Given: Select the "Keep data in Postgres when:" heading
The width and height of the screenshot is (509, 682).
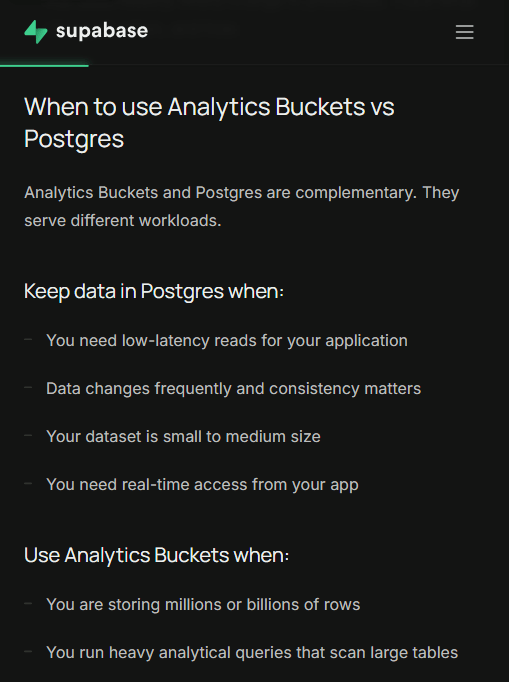Looking at the screenshot, I should click(154, 291).
